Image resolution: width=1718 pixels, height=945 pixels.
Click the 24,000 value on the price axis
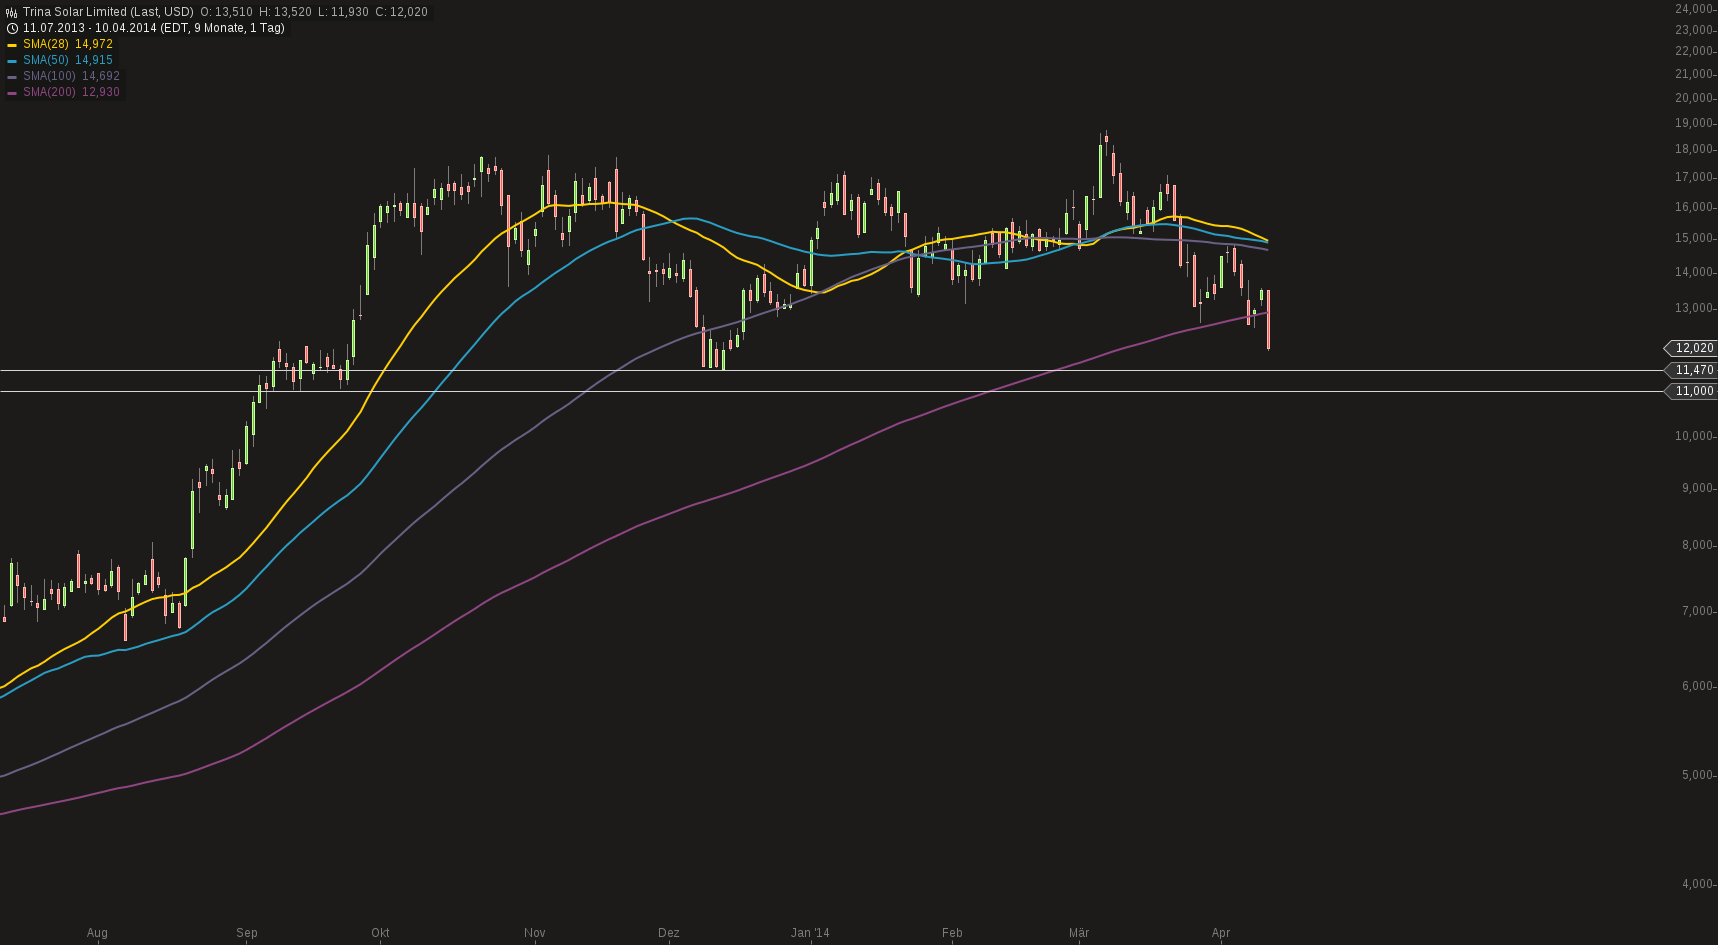click(x=1694, y=9)
